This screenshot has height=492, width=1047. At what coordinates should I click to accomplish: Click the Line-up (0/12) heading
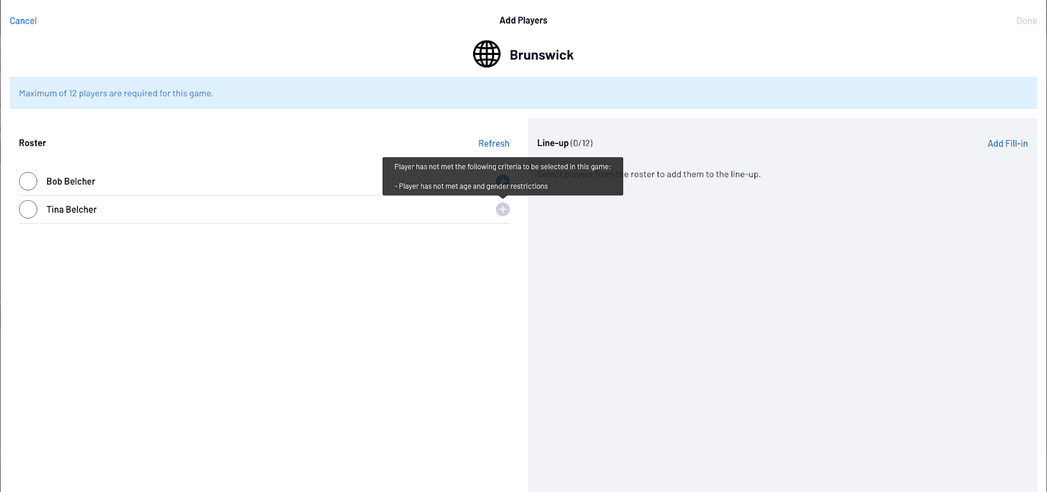(565, 143)
